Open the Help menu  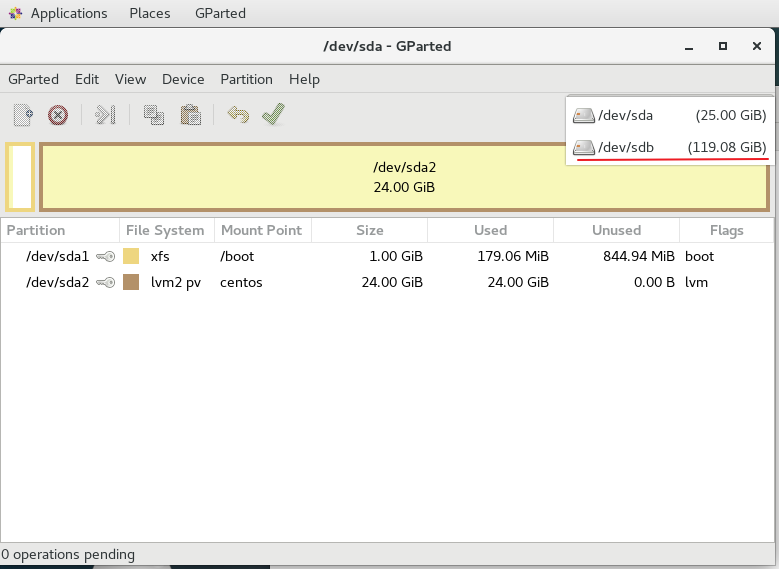(304, 79)
